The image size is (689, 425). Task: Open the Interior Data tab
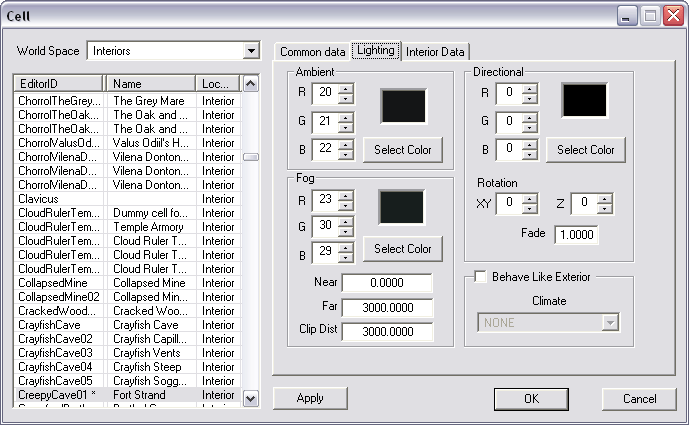click(436, 52)
